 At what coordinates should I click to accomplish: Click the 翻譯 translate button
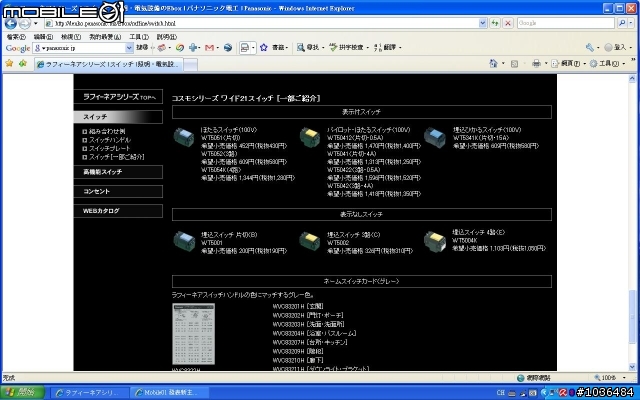click(x=385, y=48)
